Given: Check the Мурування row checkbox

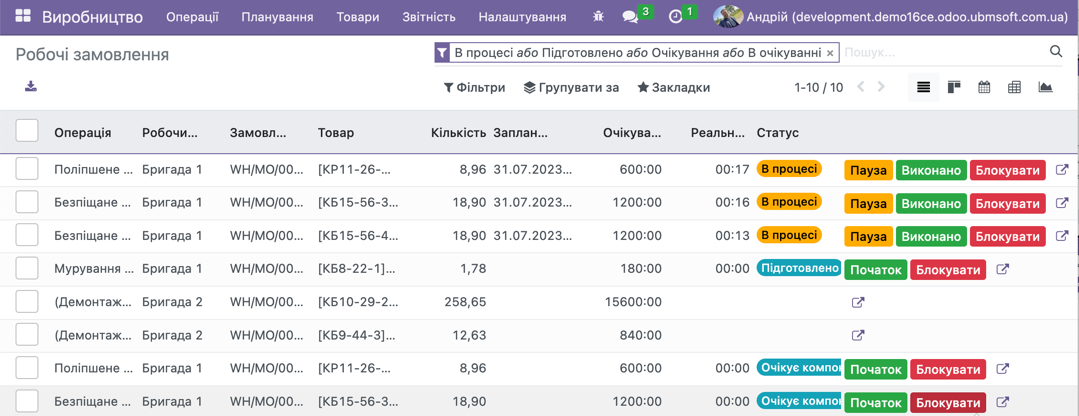Looking at the screenshot, I should click(x=27, y=268).
